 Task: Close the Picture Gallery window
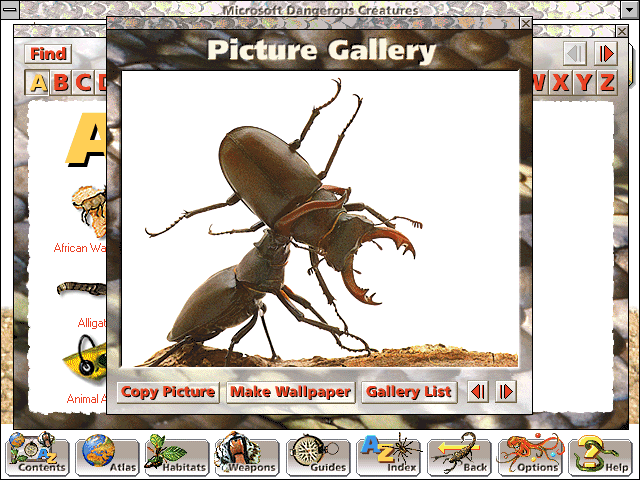coord(526,23)
